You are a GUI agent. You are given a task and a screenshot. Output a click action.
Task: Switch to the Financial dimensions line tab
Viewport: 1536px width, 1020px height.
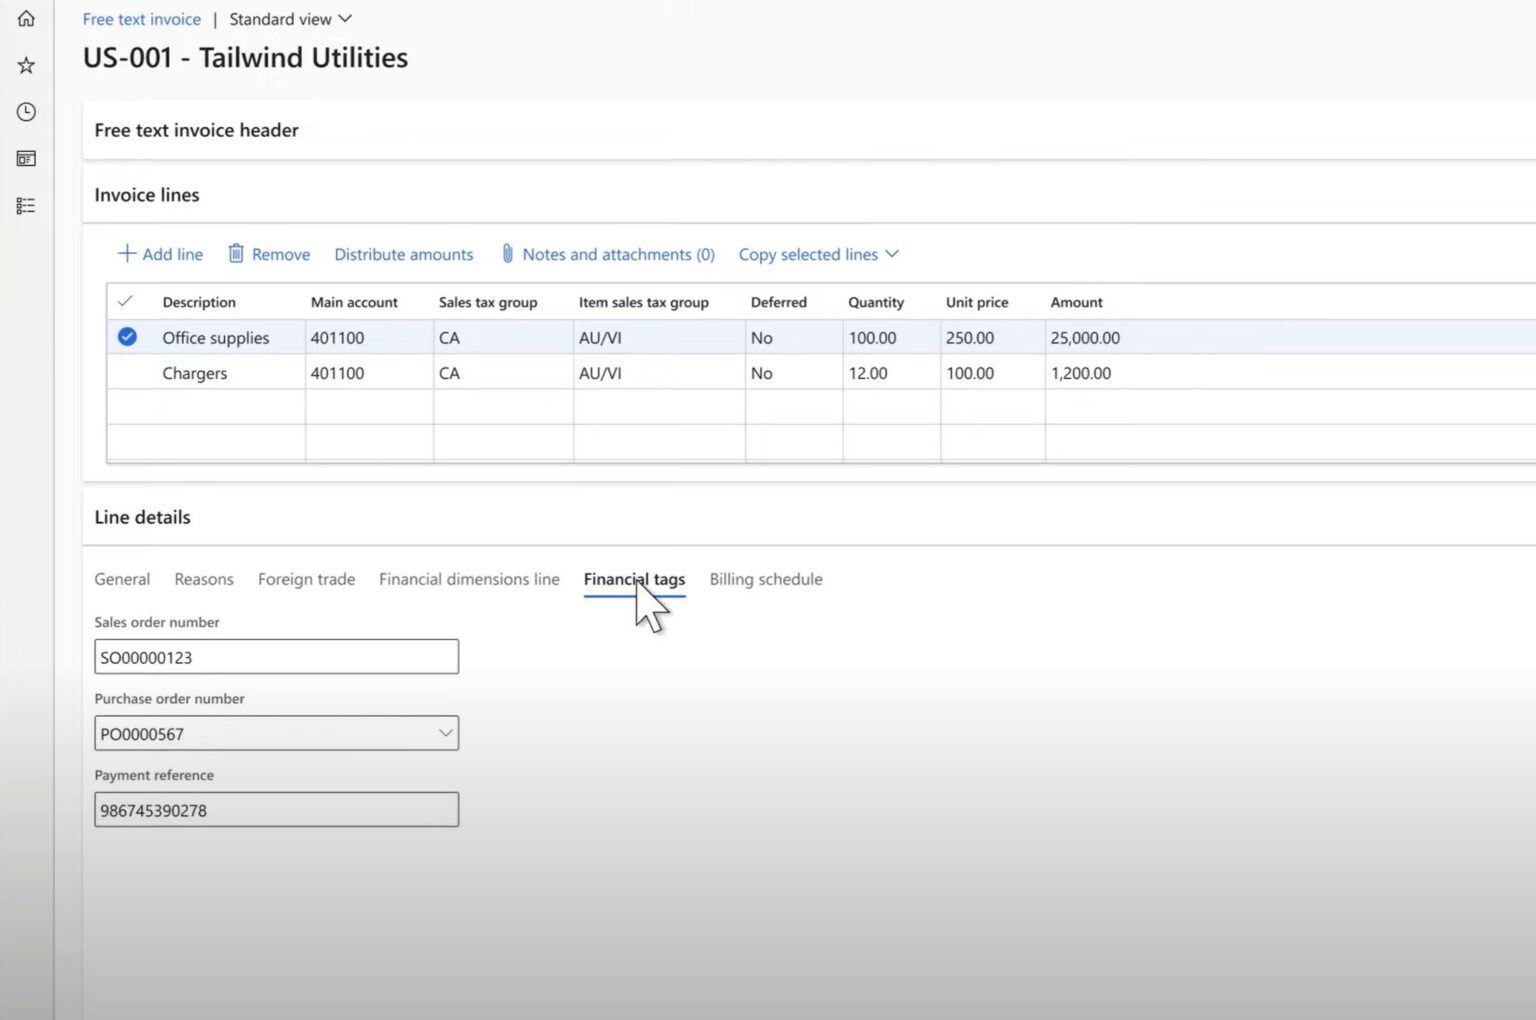pos(468,579)
